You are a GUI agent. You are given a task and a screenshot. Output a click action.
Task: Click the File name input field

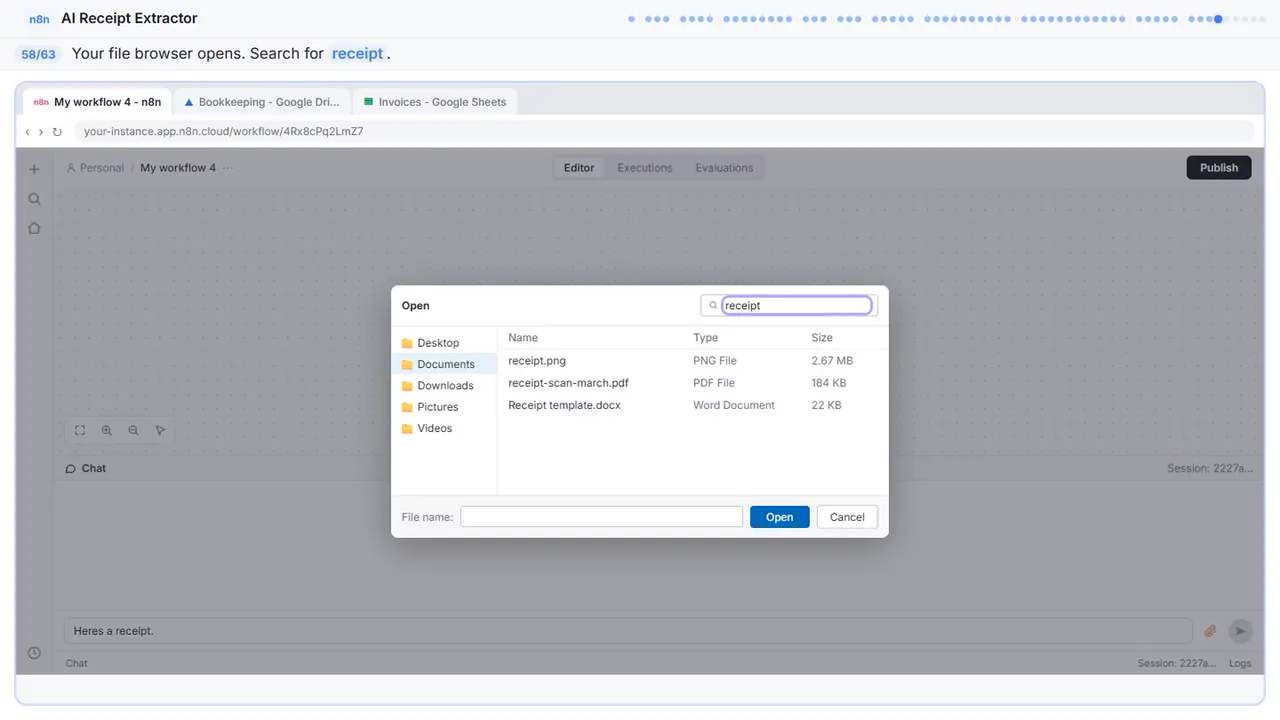[601, 517]
